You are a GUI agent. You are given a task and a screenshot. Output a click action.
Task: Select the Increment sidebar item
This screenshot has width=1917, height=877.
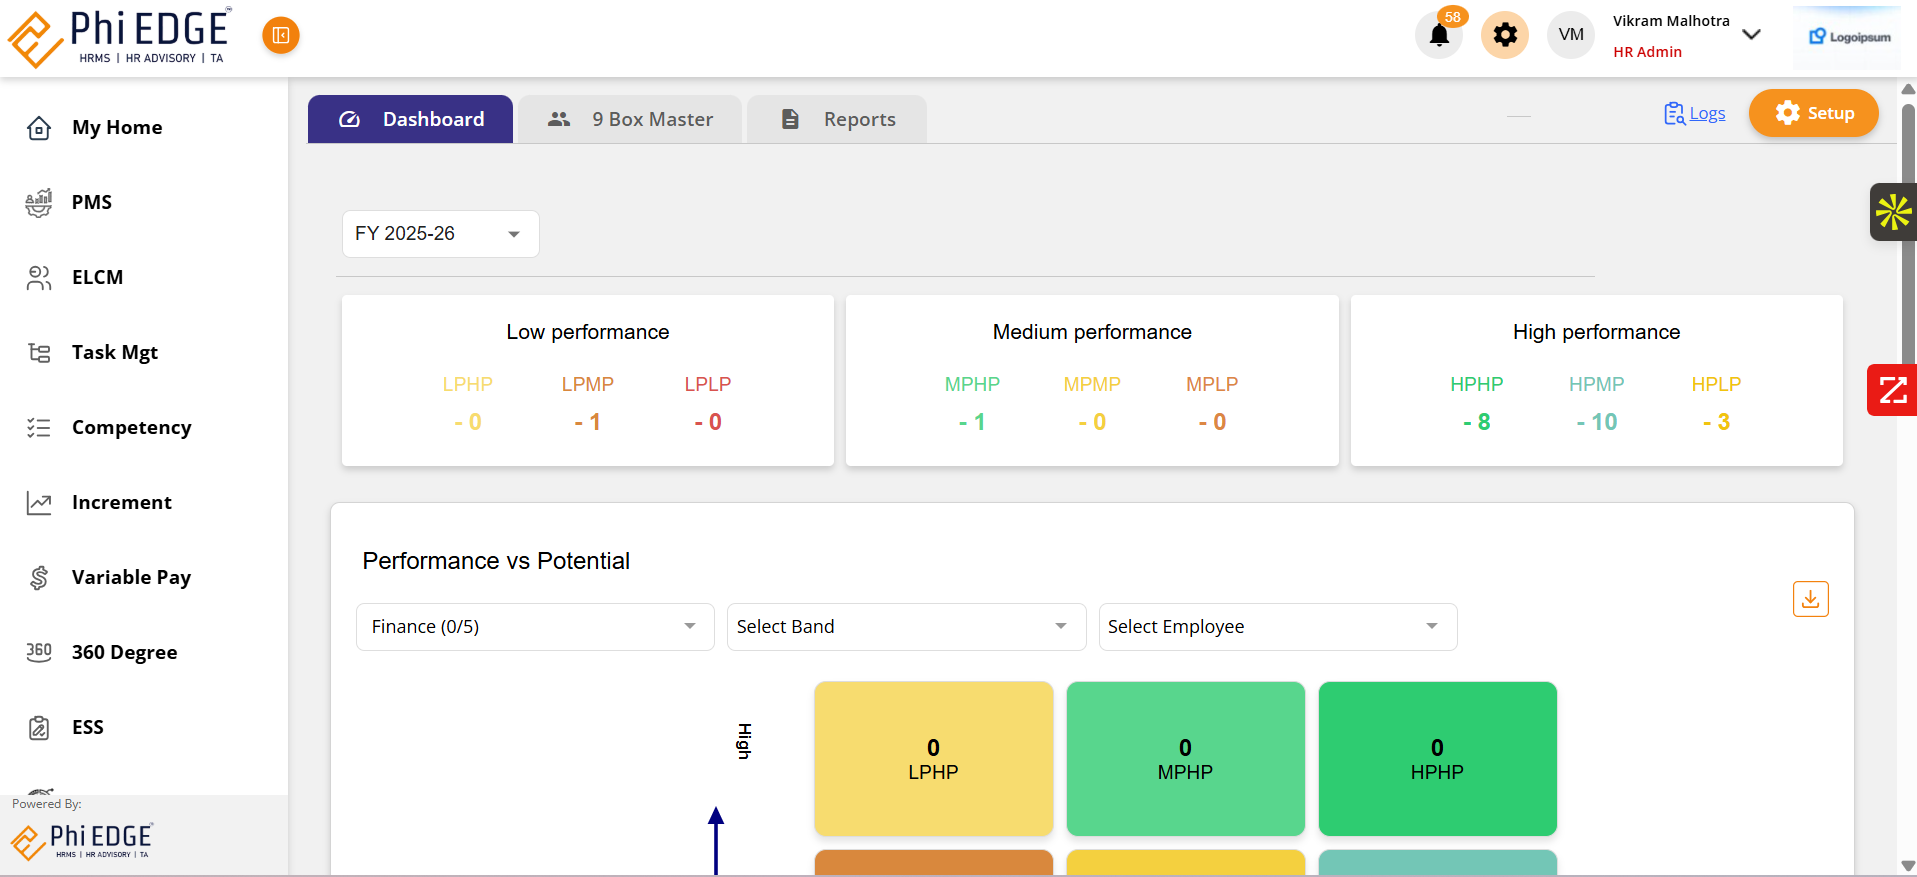[x=121, y=502]
